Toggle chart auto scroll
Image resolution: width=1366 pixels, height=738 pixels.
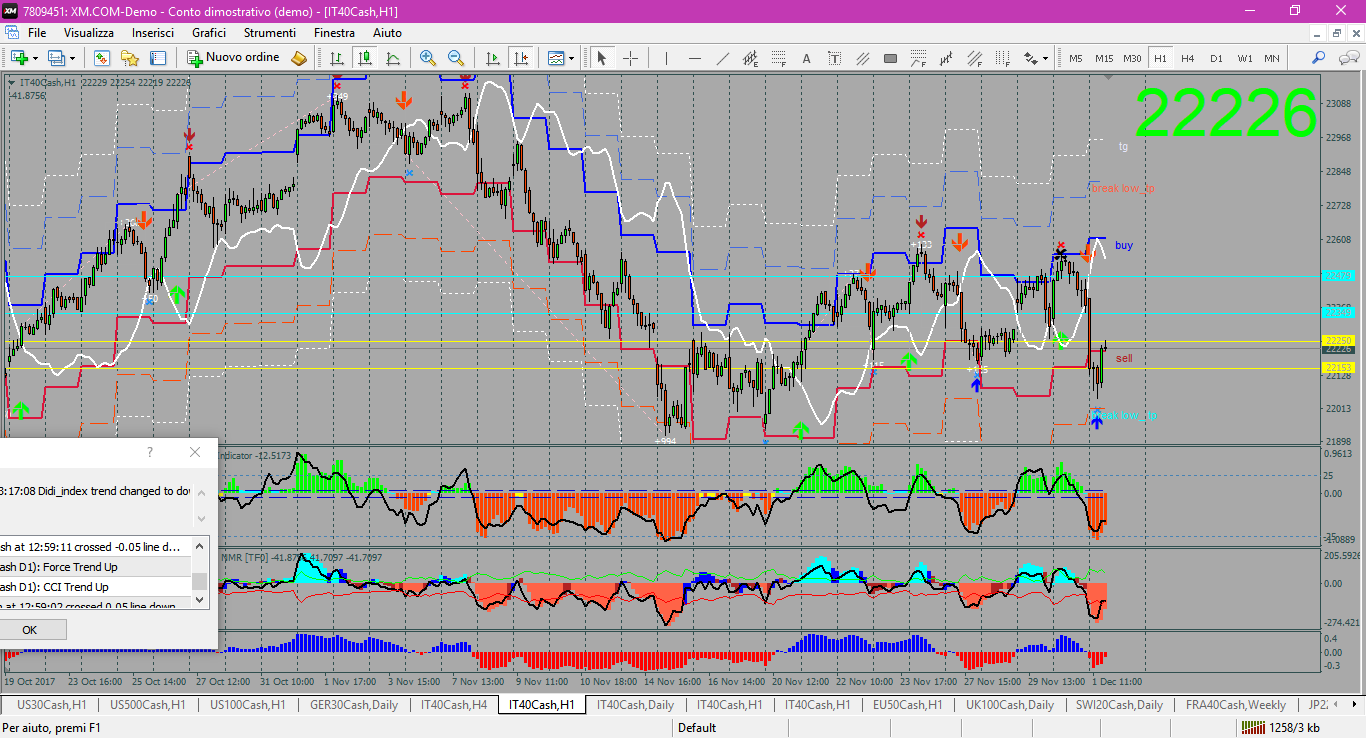492,58
